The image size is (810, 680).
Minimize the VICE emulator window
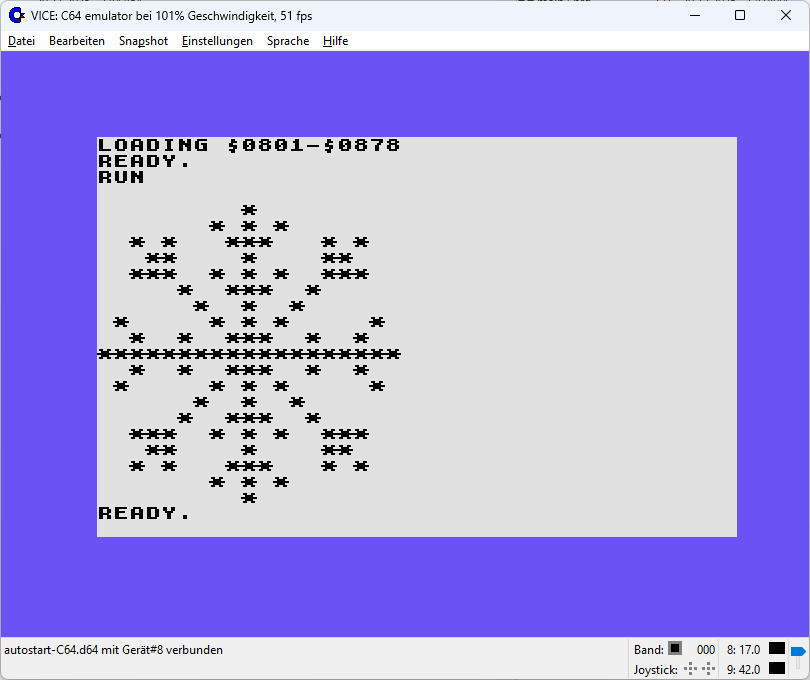694,15
